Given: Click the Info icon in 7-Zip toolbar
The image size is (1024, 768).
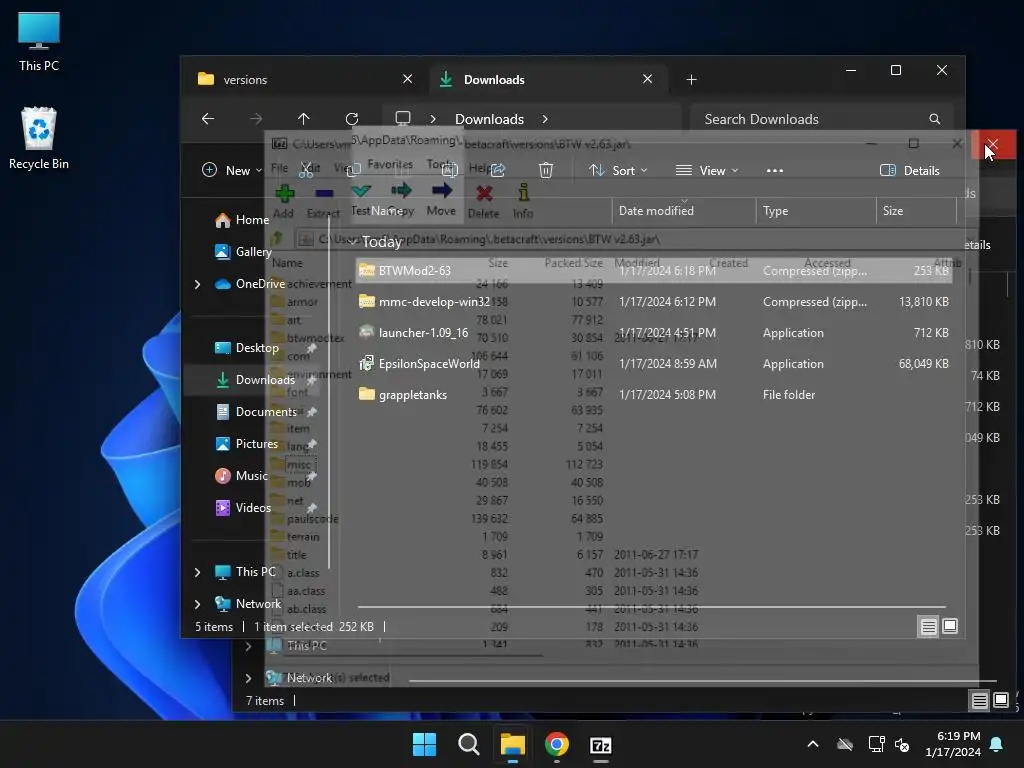Looking at the screenshot, I should [523, 193].
